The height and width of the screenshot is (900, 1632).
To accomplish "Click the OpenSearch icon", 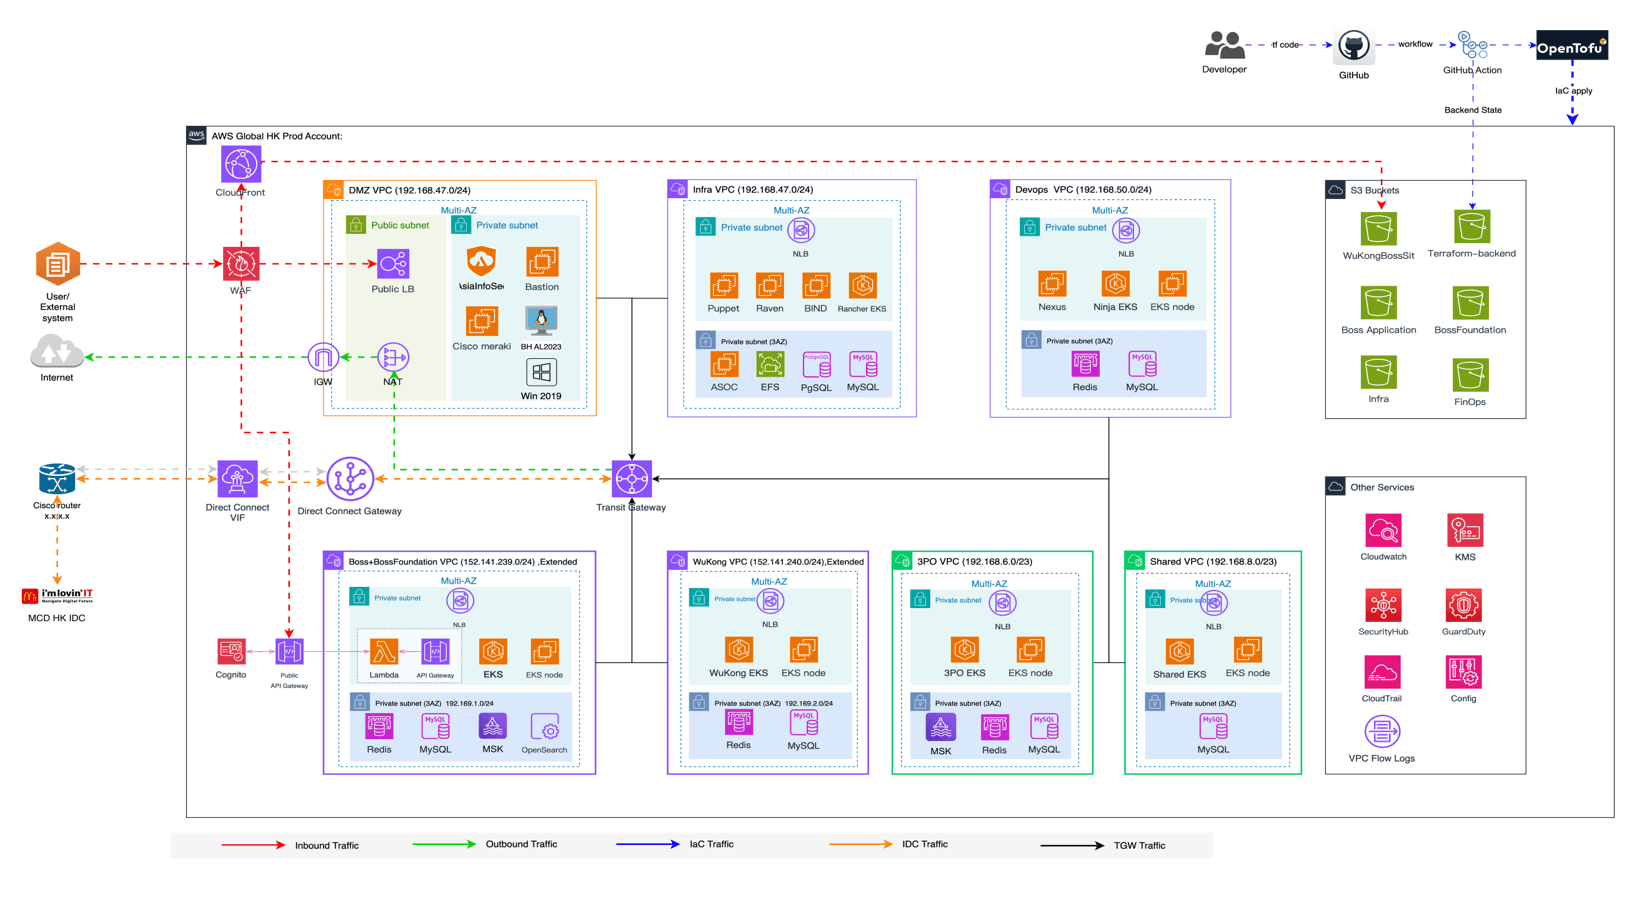I will point(544,728).
